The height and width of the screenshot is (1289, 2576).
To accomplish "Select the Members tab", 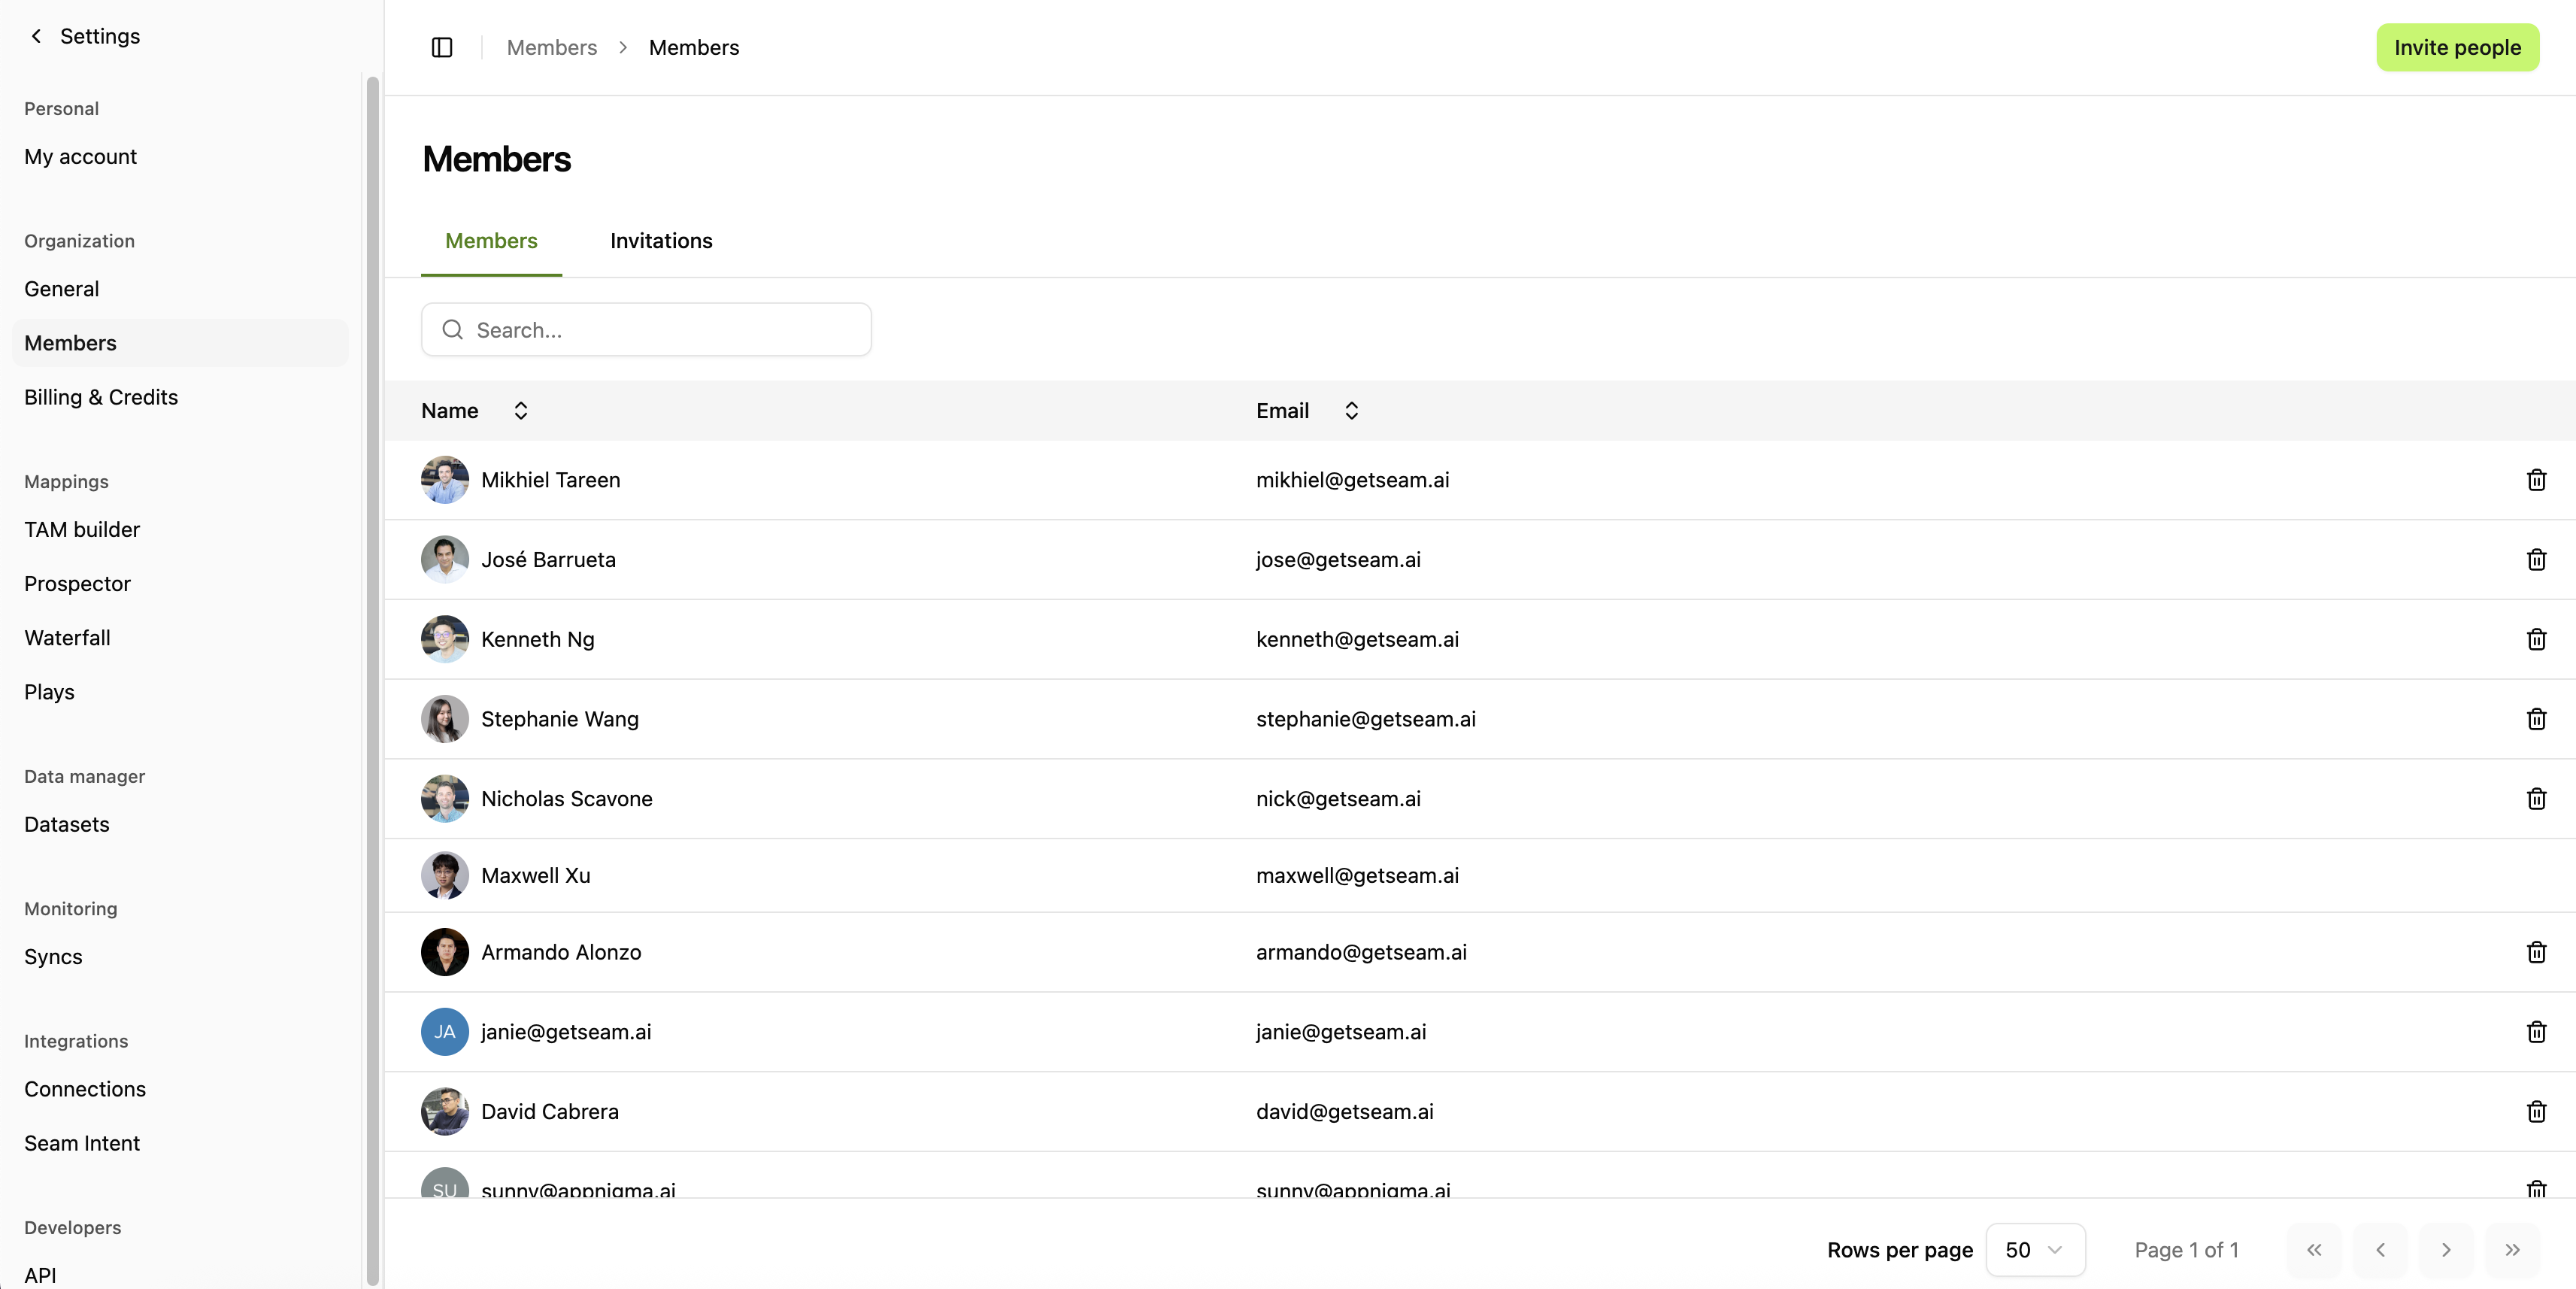I will (x=491, y=241).
